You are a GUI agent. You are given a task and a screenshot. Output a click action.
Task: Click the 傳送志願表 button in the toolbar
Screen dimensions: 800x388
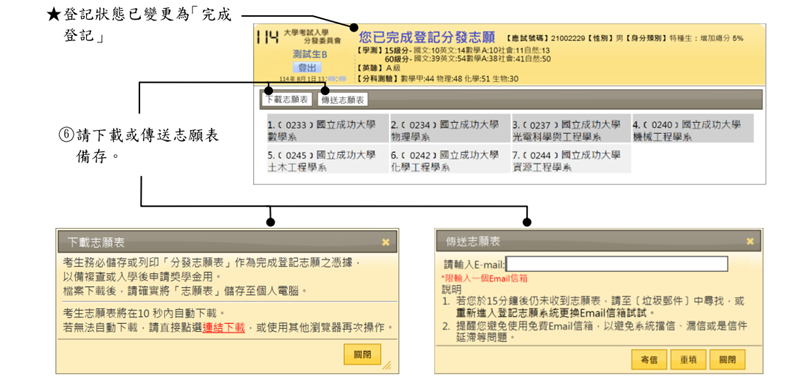pyautogui.click(x=343, y=100)
